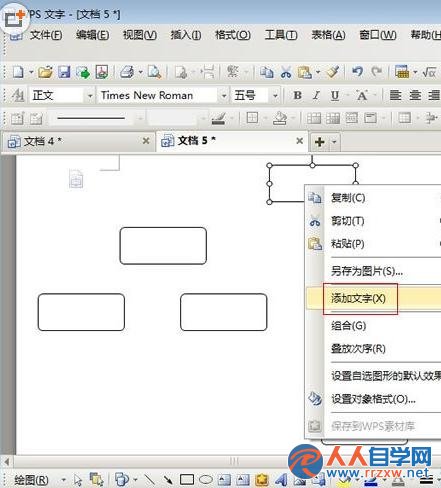Screen dimensions: 441x488
Task: Click the WordArt slanted A icon
Action: click(281, 480)
